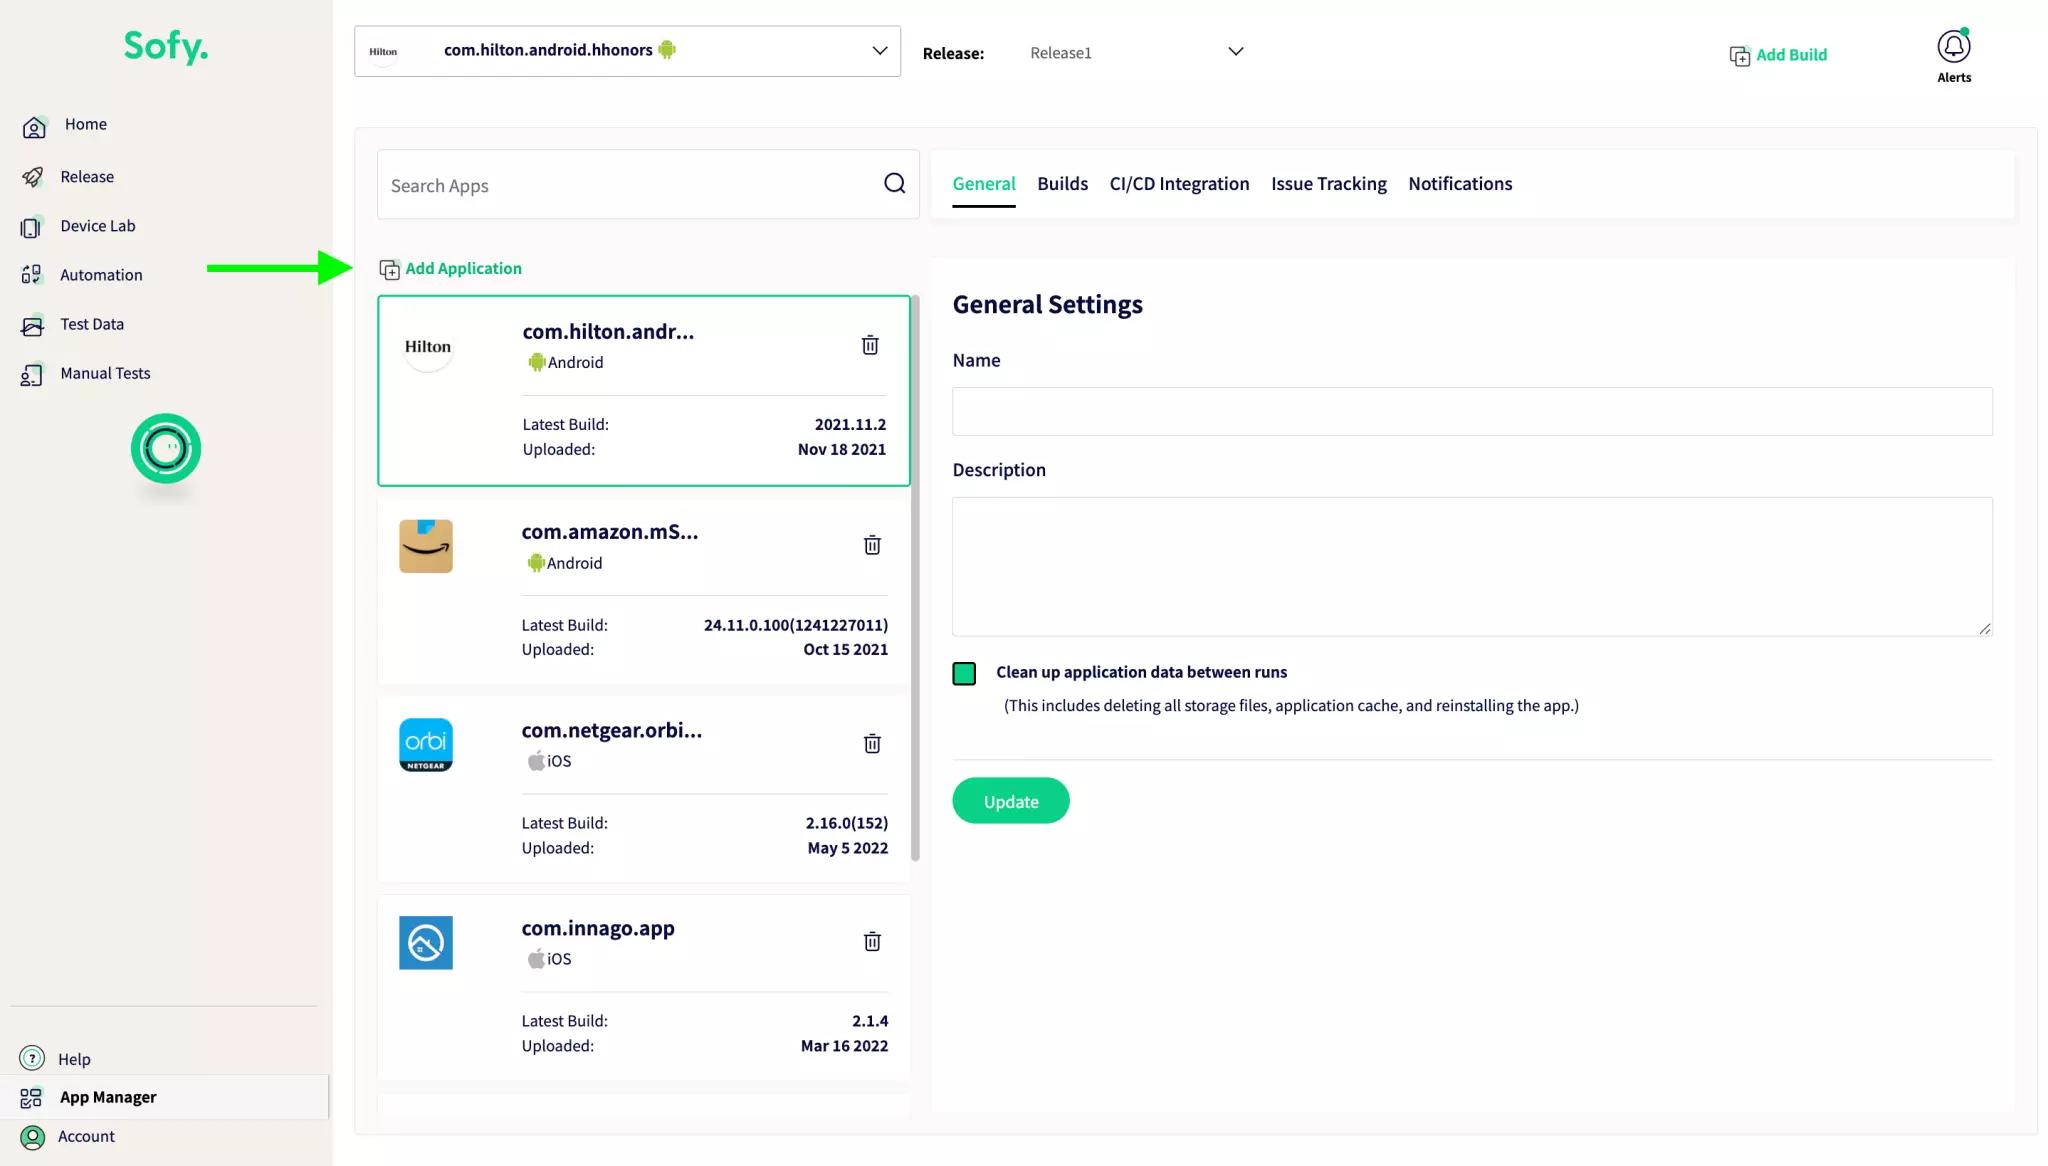This screenshot has height=1166, width=2048.
Task: Click upload date Nov 18 2021
Action: [x=842, y=450]
